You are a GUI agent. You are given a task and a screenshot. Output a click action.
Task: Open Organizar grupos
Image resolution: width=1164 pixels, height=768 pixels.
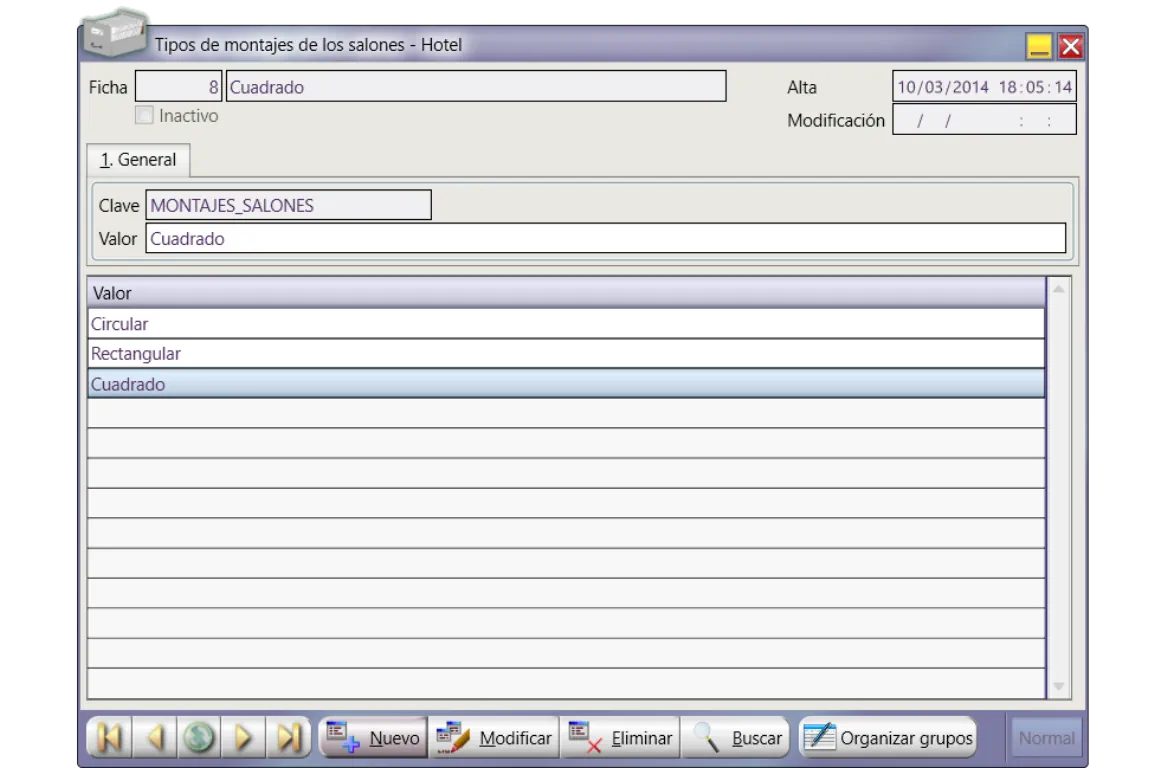(x=888, y=738)
